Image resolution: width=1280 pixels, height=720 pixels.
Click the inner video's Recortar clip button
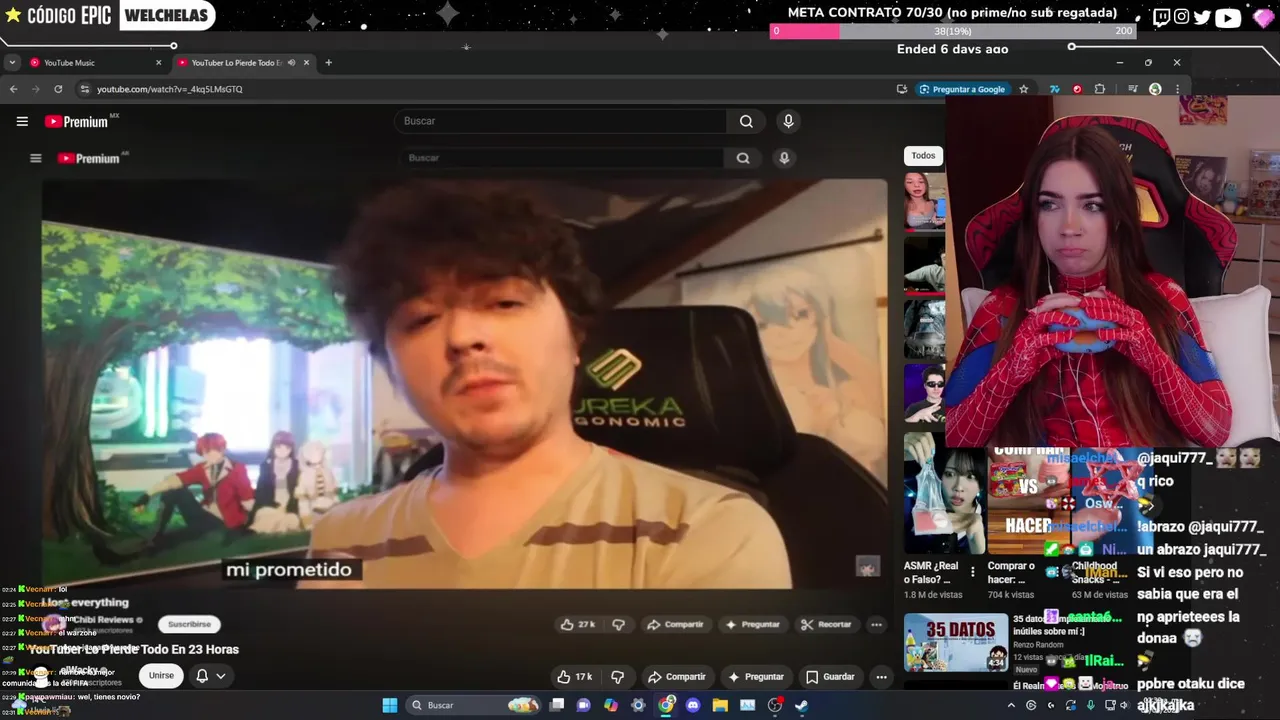point(826,624)
